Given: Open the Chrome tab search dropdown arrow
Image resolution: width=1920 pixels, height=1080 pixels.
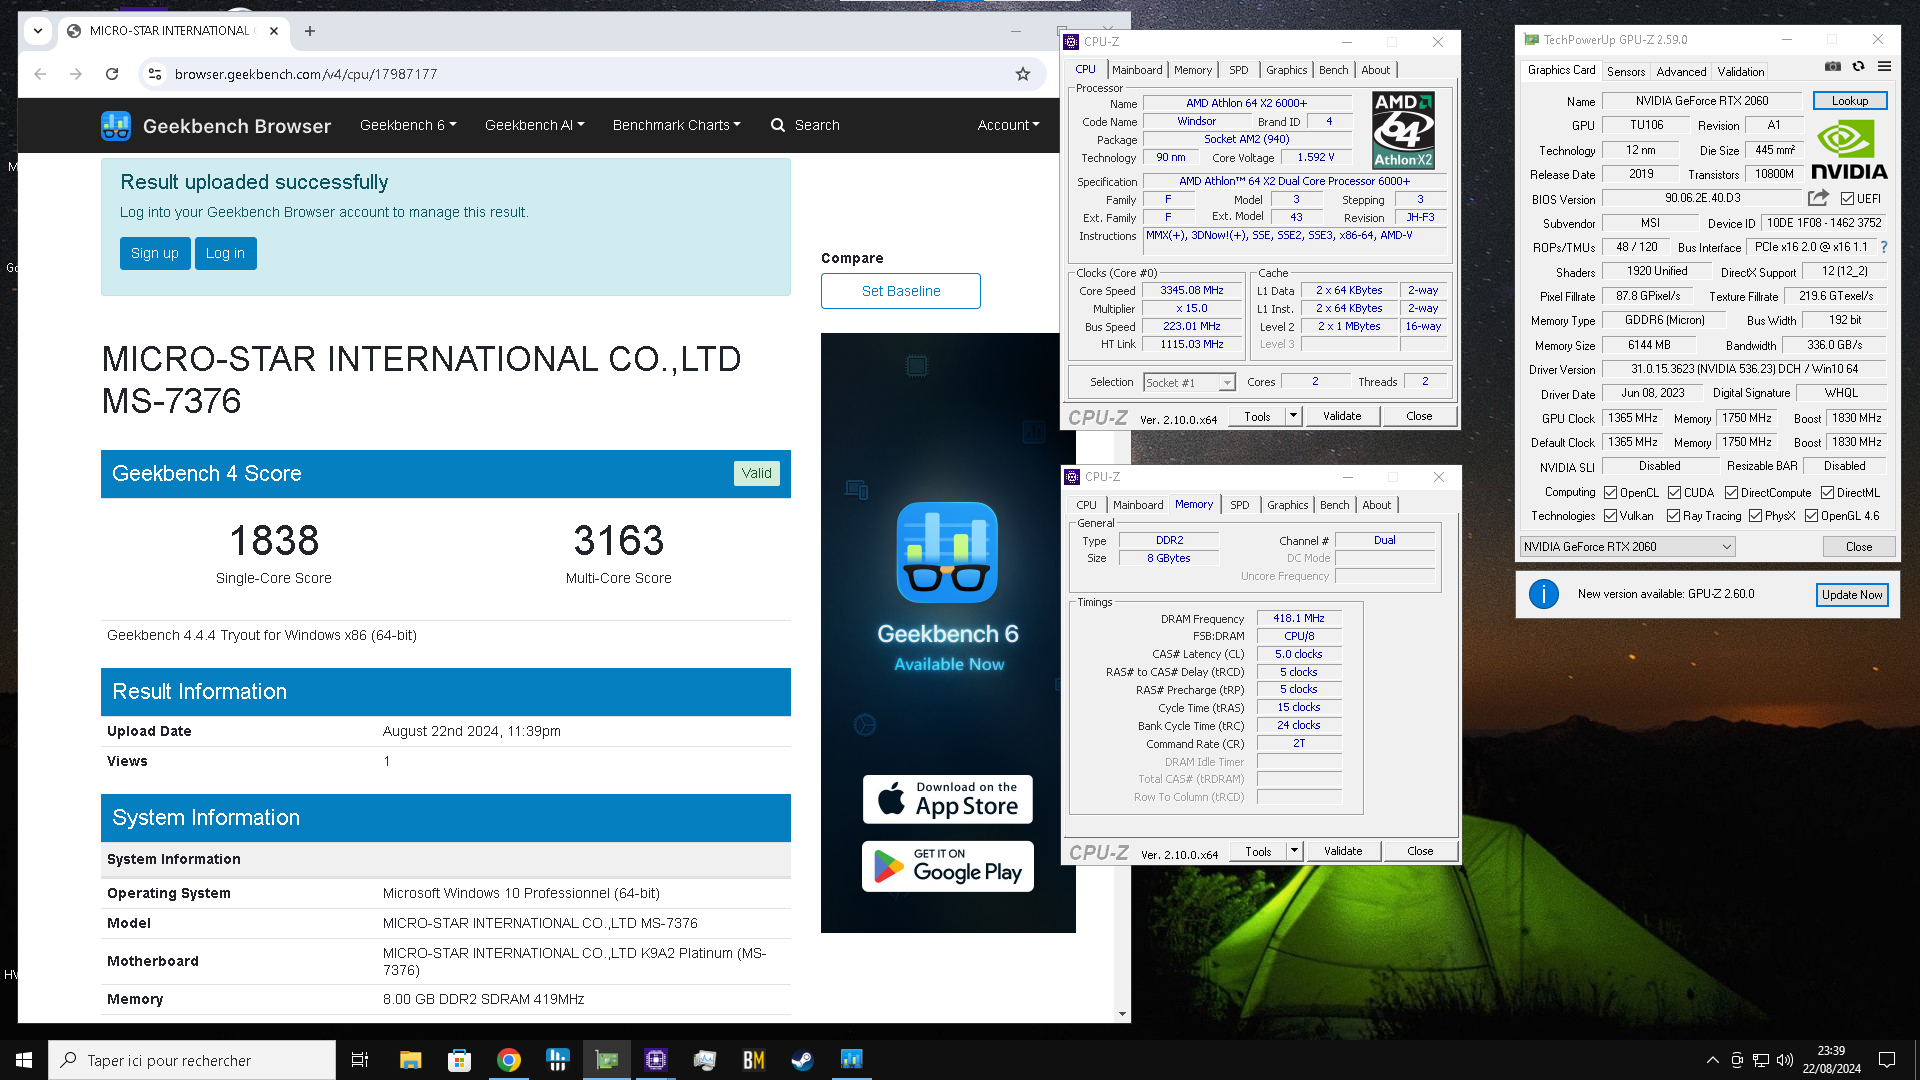Looking at the screenshot, I should click(x=38, y=31).
